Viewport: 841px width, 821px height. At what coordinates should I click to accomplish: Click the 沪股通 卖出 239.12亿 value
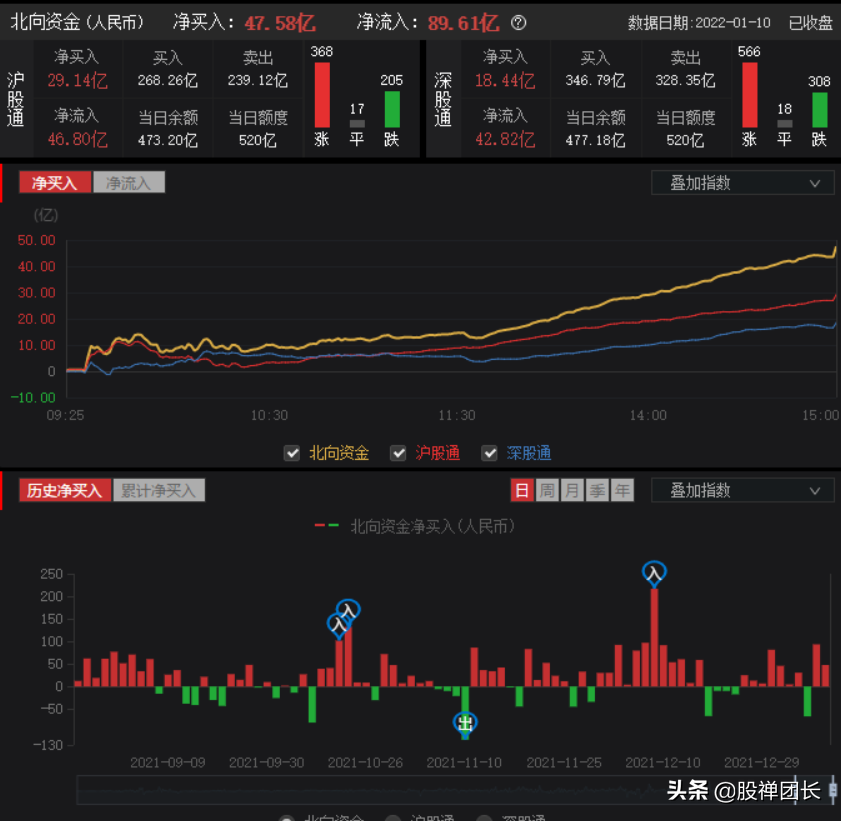(x=258, y=80)
